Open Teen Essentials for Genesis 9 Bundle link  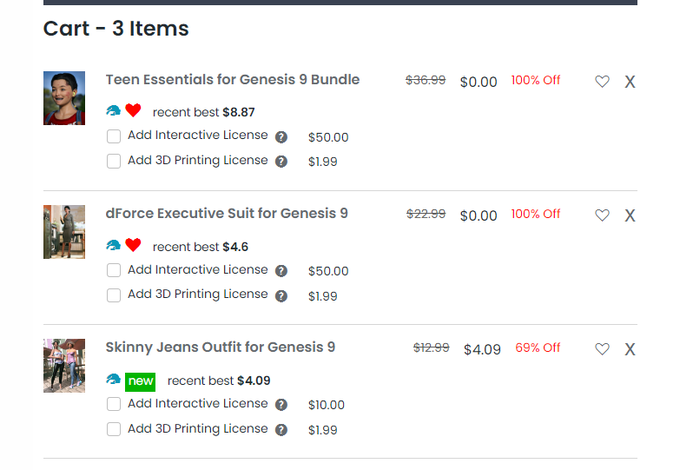tap(232, 80)
